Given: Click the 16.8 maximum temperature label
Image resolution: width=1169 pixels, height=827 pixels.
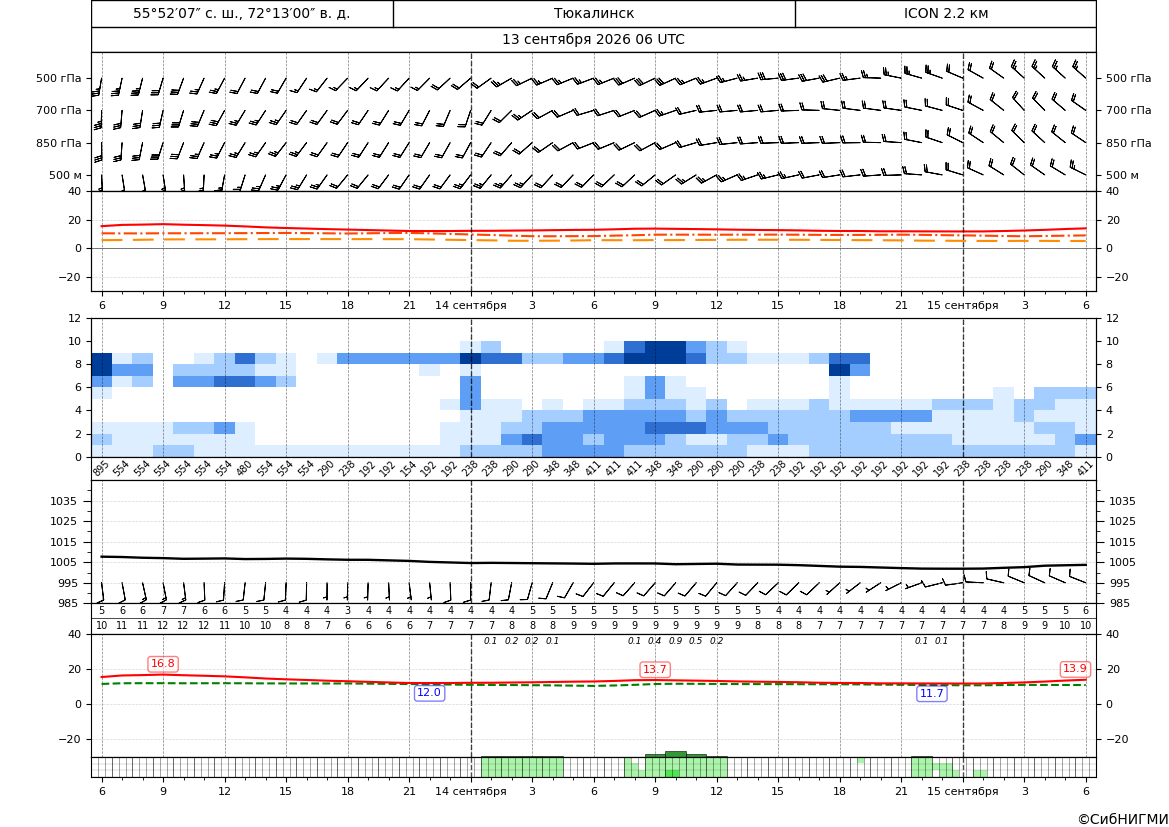Looking at the screenshot, I should pos(163,664).
